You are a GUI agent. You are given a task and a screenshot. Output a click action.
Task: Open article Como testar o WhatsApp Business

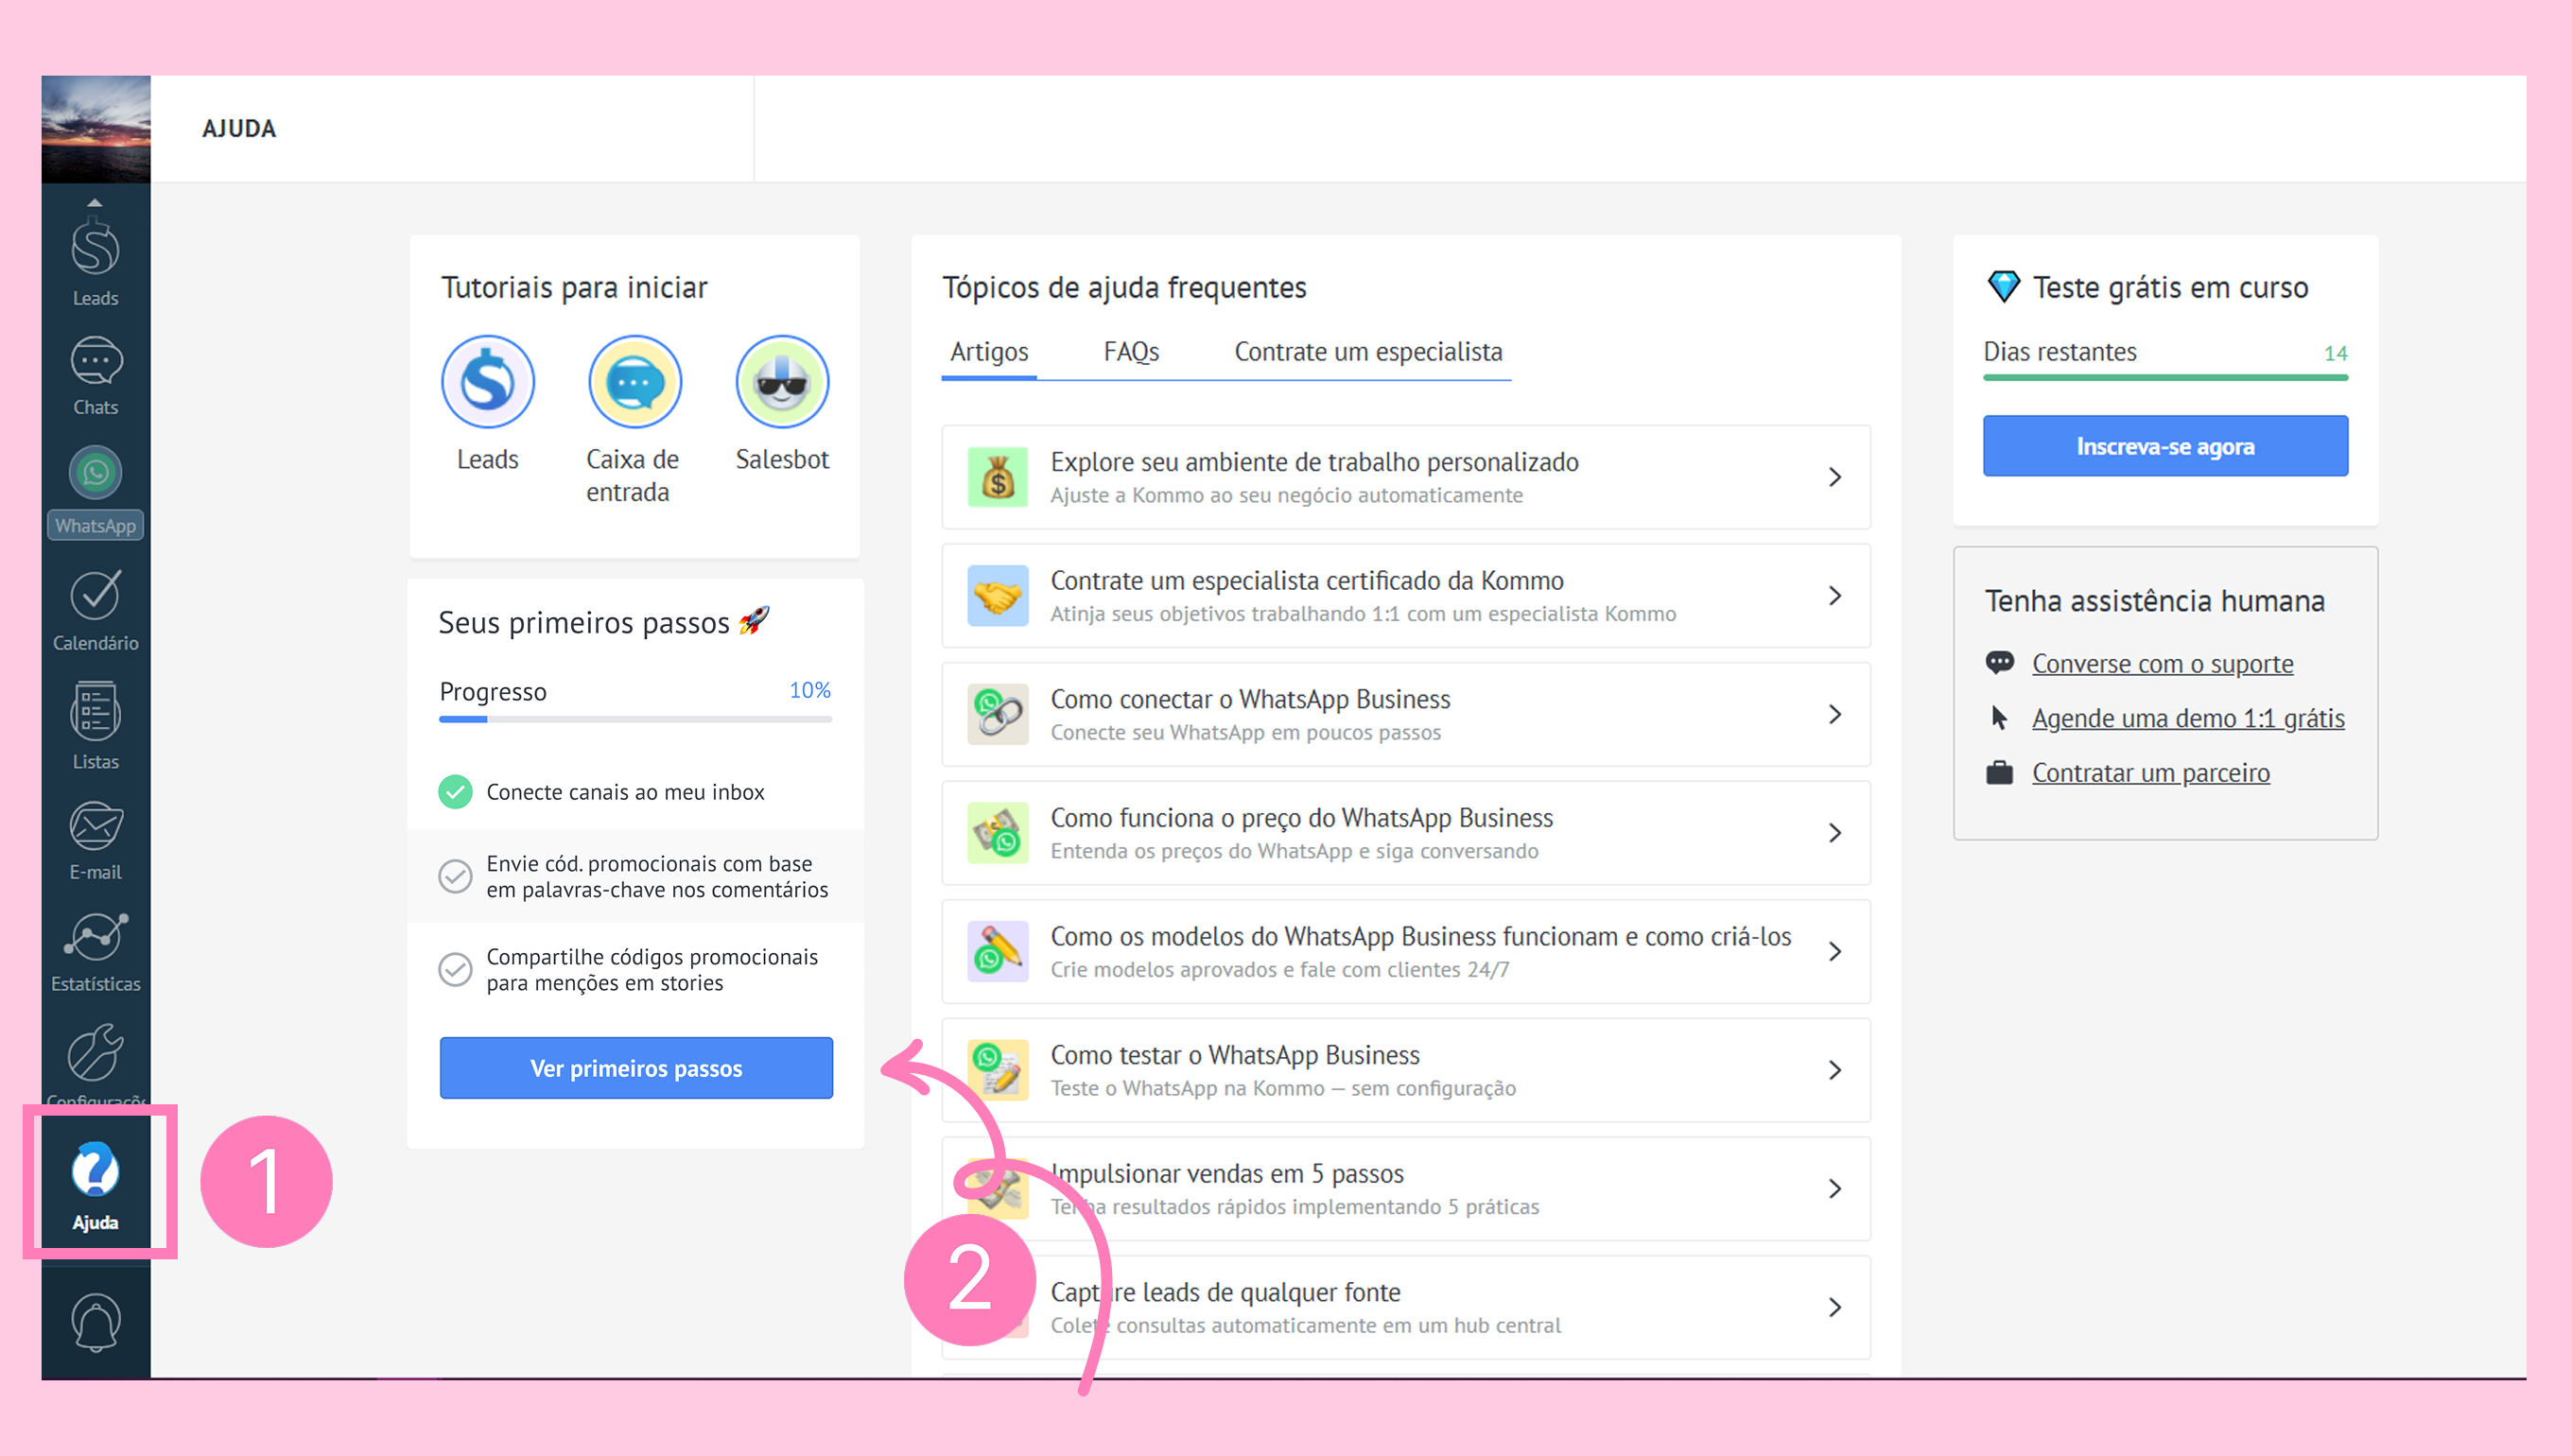click(x=1406, y=1070)
